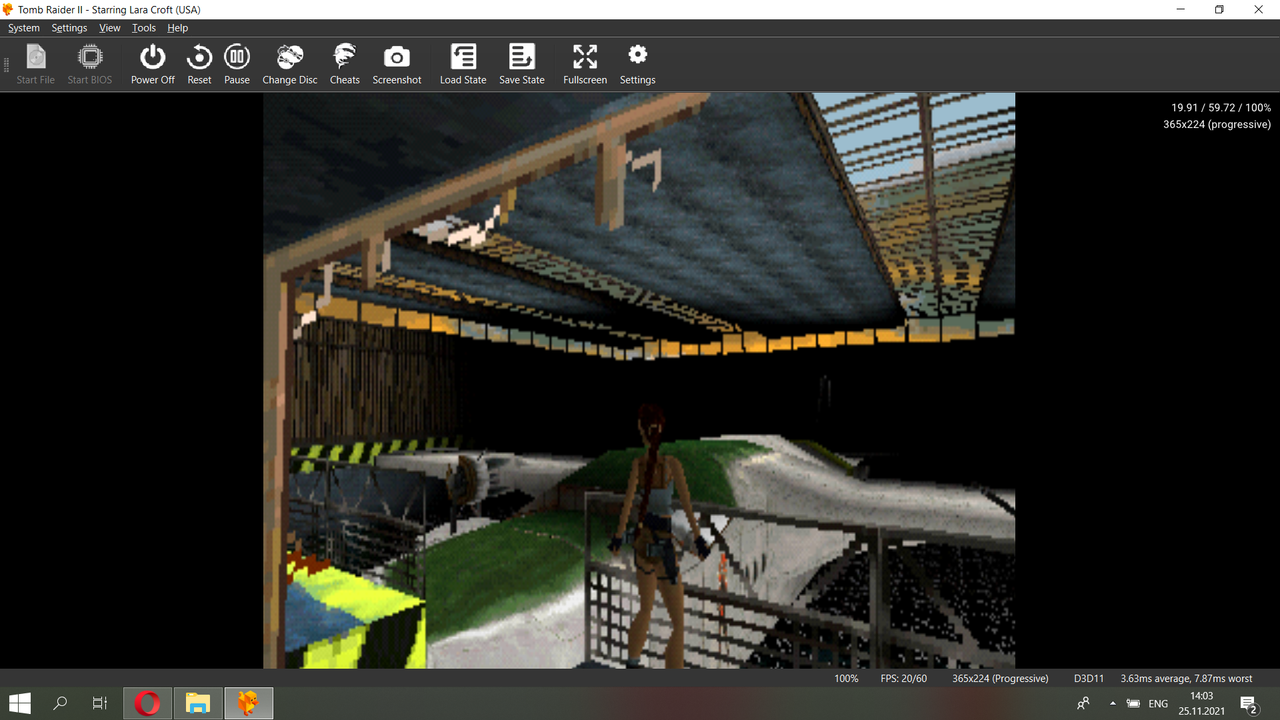Open Task View in the taskbar
1280x720 pixels.
point(100,703)
